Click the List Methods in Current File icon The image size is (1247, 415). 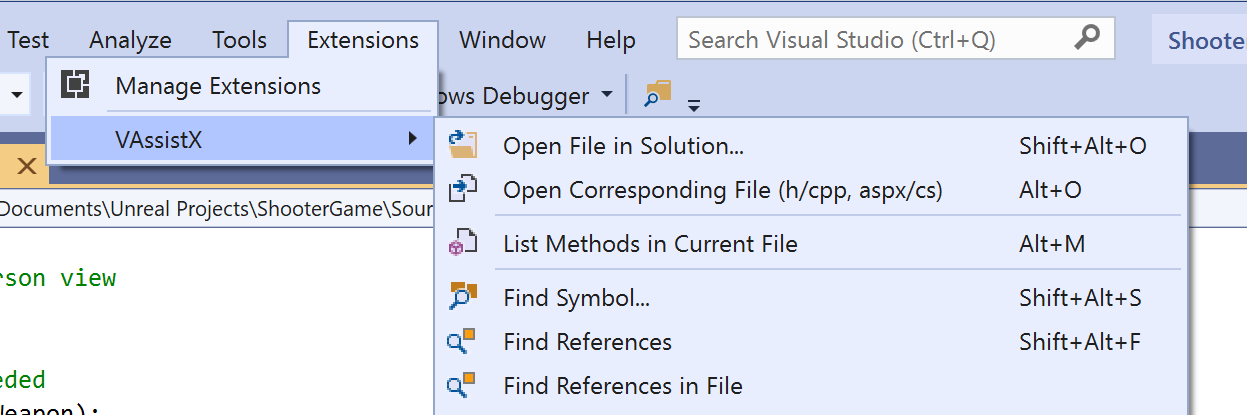[463, 244]
